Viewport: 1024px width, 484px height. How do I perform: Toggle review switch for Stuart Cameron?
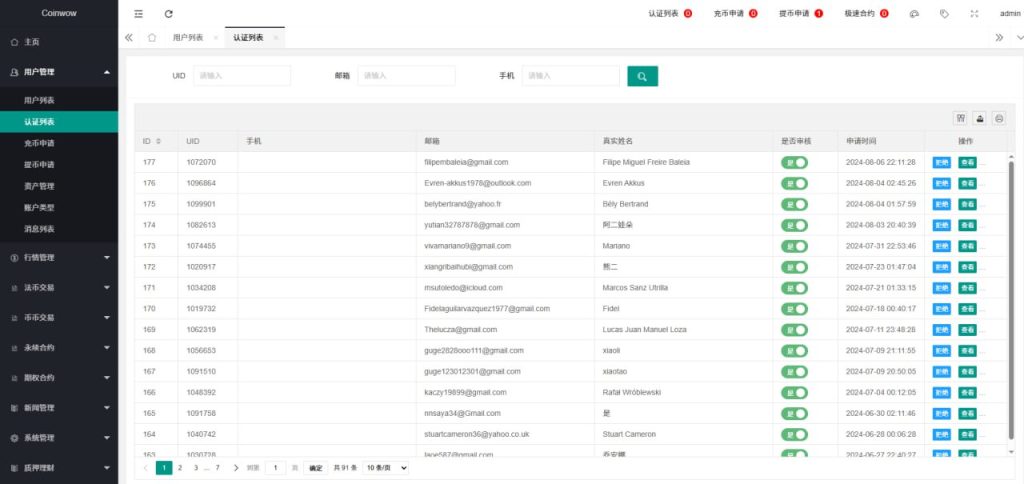(794, 434)
